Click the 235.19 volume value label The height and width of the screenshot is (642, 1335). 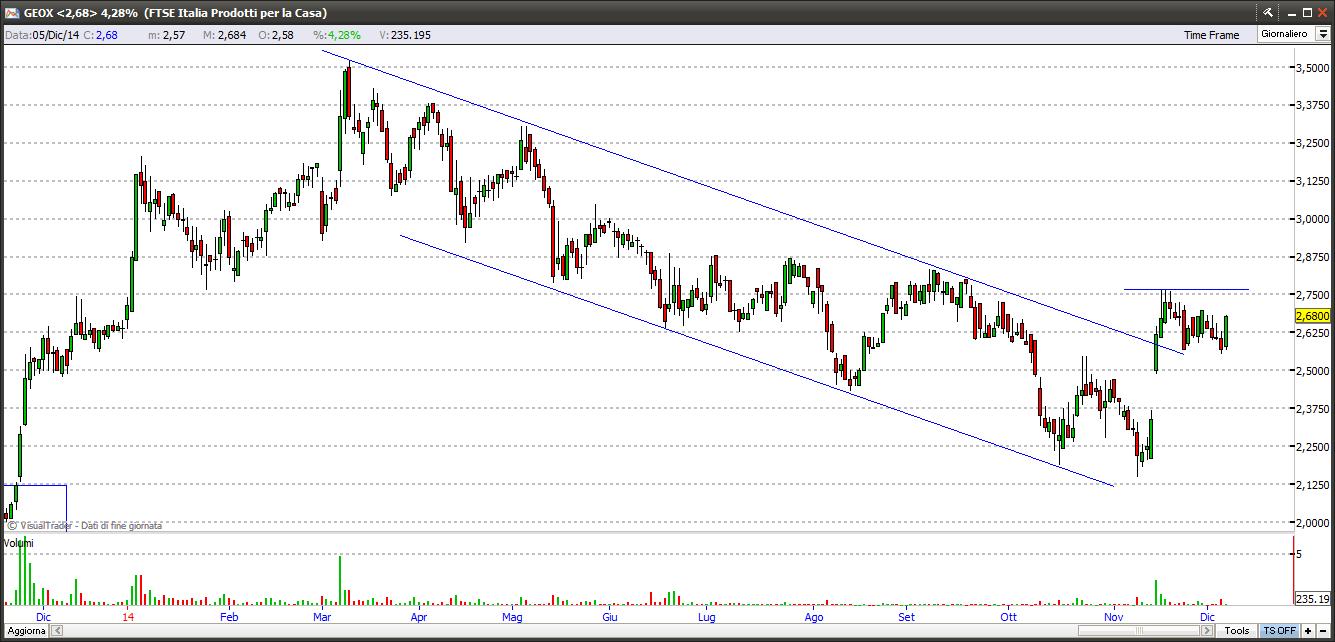point(1312,598)
